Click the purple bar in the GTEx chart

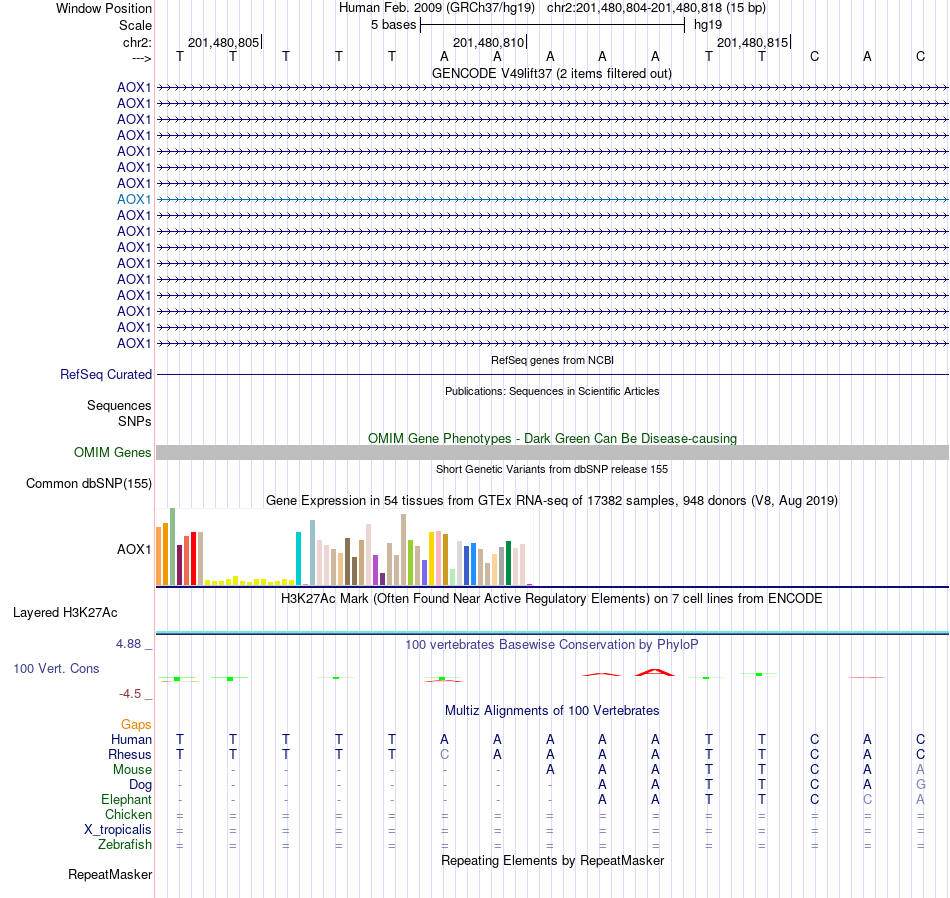point(375,570)
